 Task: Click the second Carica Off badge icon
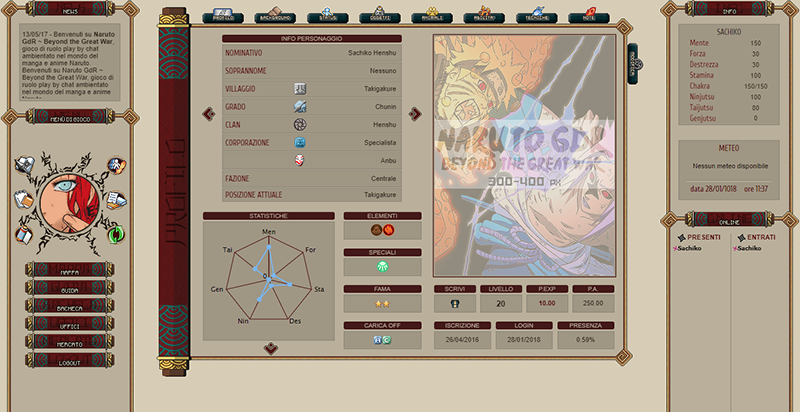point(387,340)
